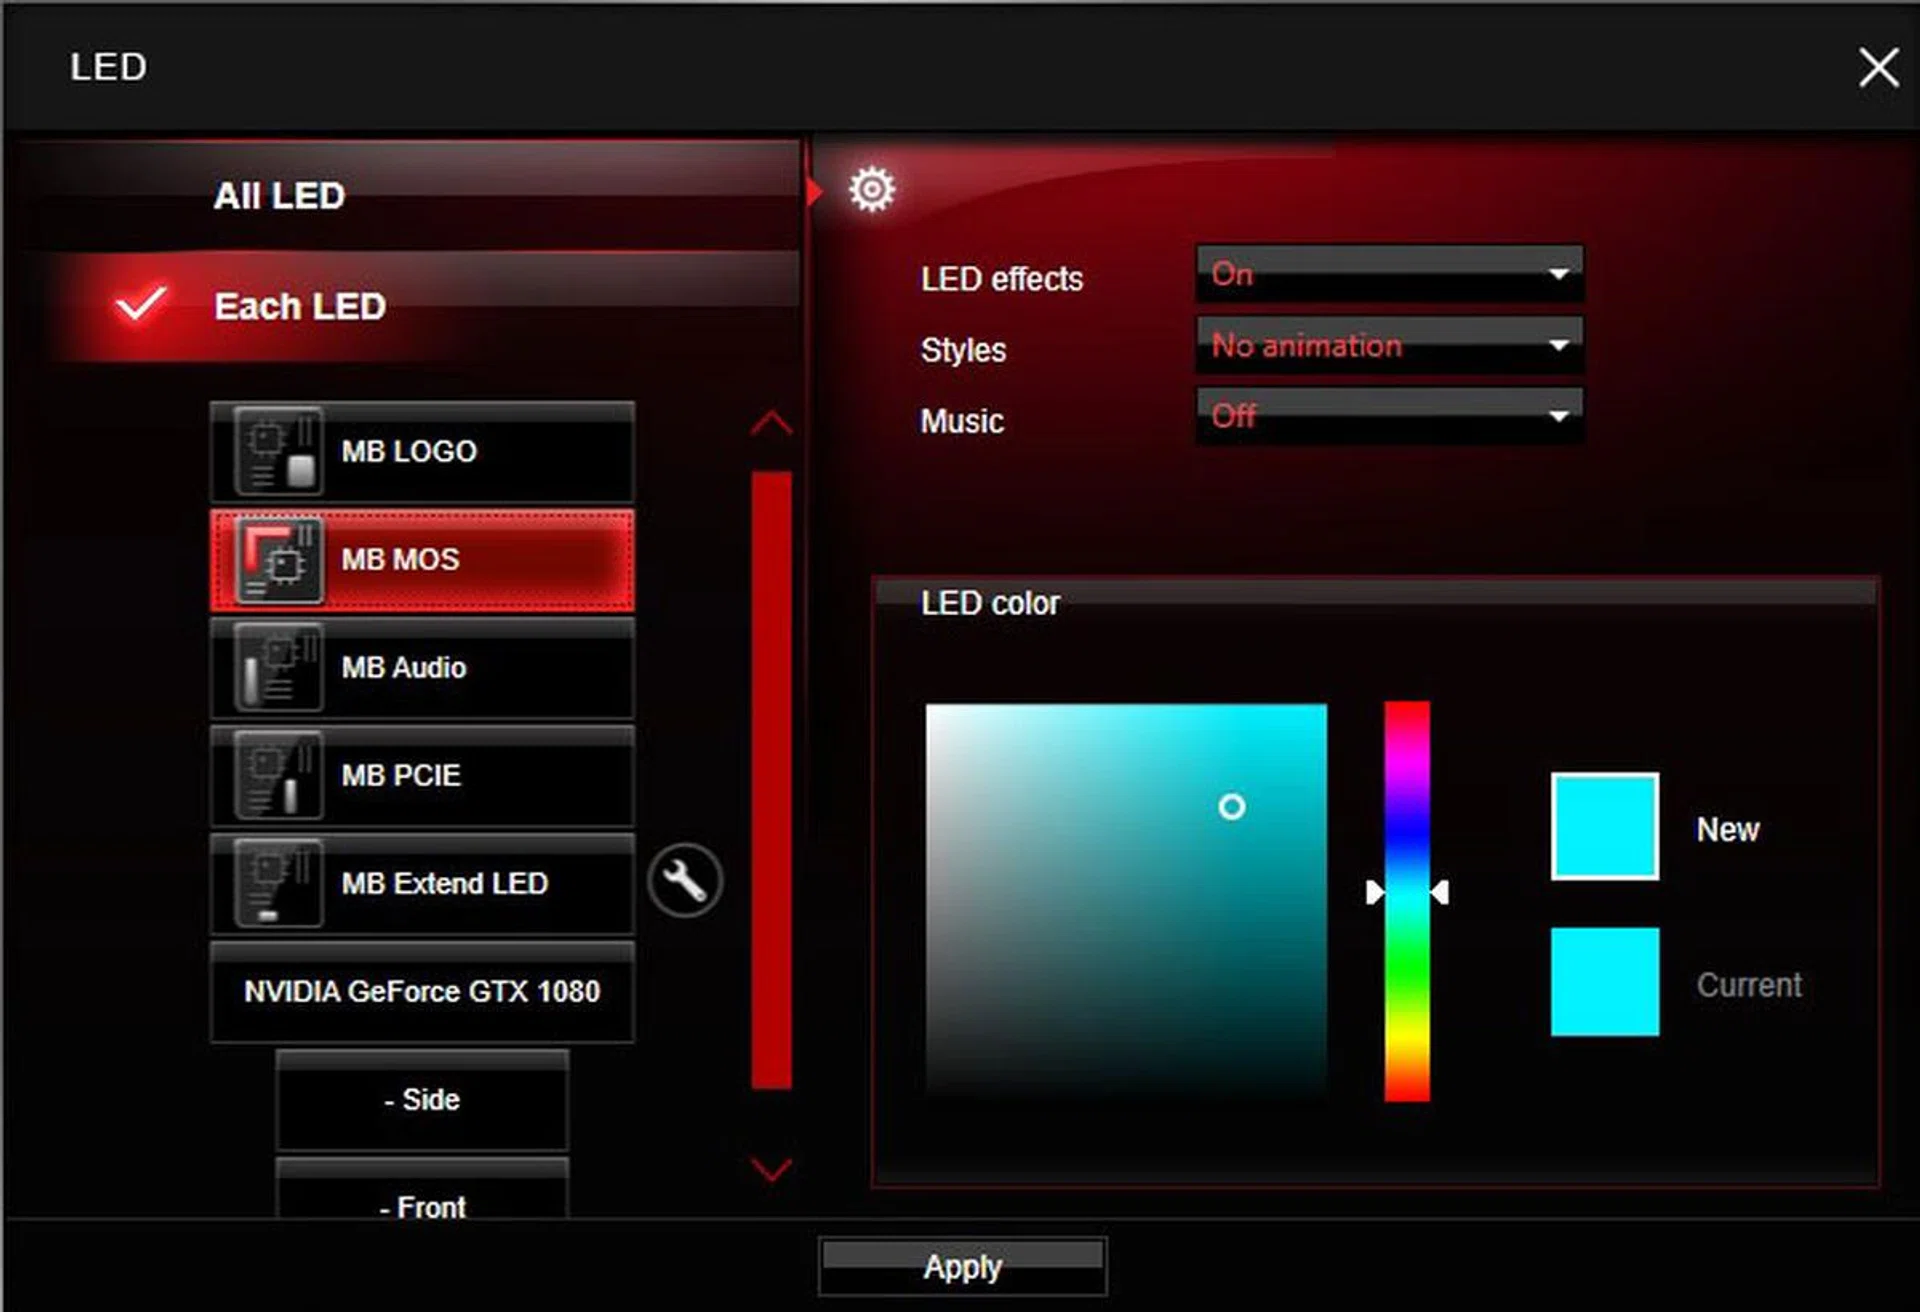Open the LED effects dropdown
1920x1312 pixels.
(1389, 274)
